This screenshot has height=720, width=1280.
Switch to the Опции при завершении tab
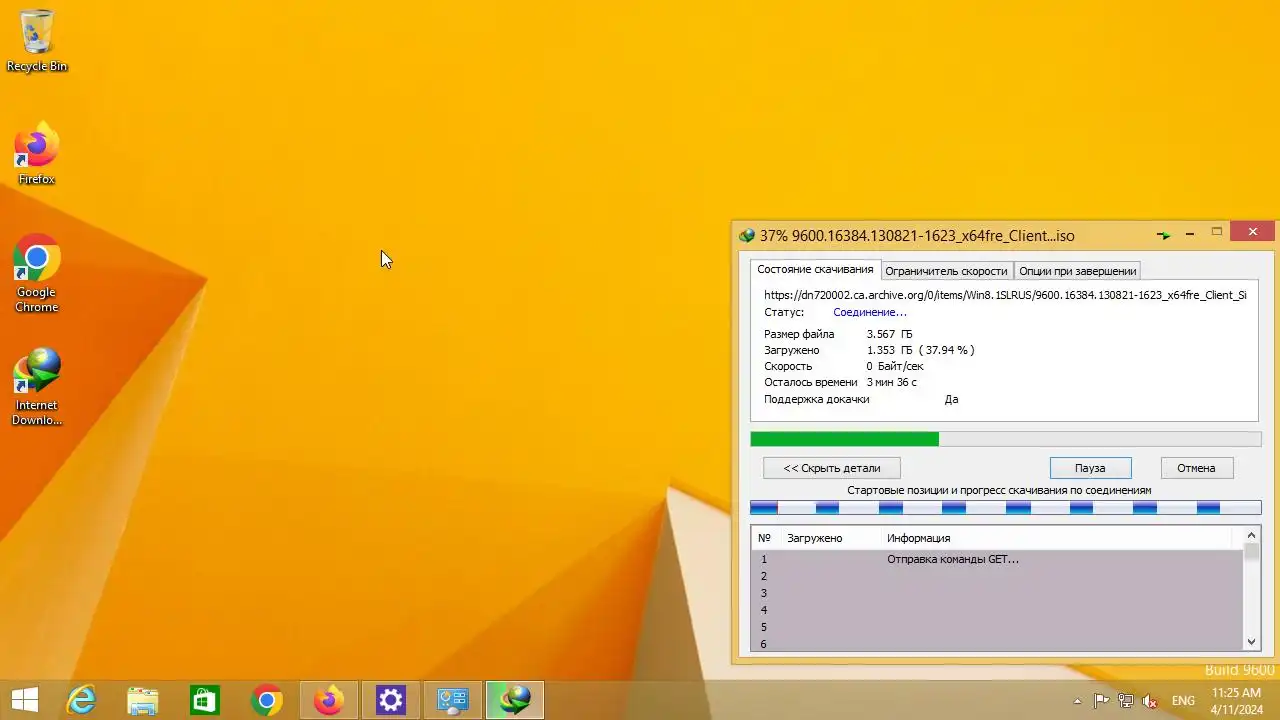[x=1077, y=271]
